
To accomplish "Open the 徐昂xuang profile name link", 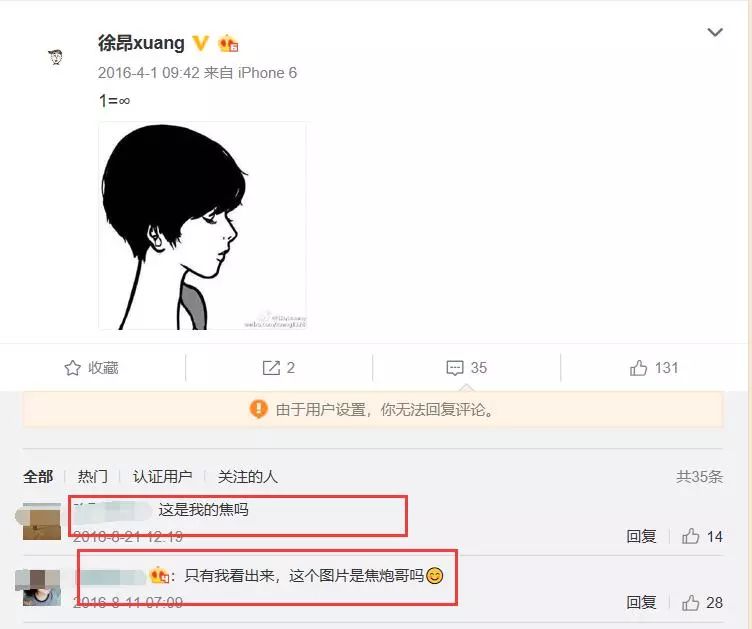I will click(x=141, y=43).
